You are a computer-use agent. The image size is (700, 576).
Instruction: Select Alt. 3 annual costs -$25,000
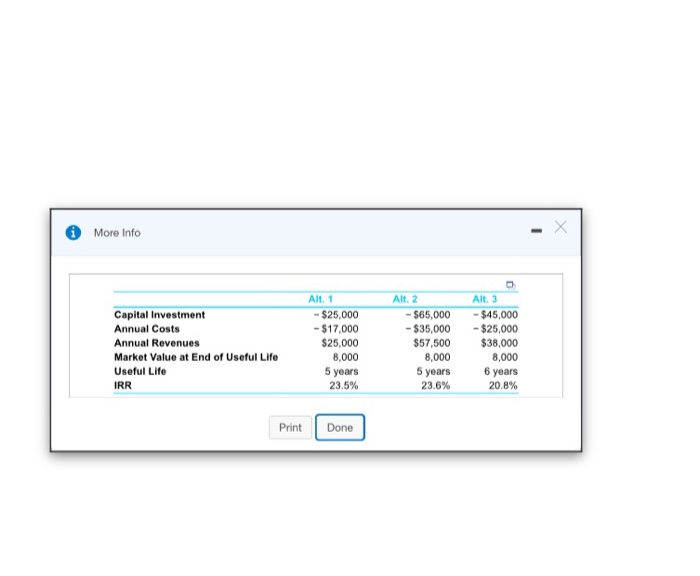pos(496,329)
